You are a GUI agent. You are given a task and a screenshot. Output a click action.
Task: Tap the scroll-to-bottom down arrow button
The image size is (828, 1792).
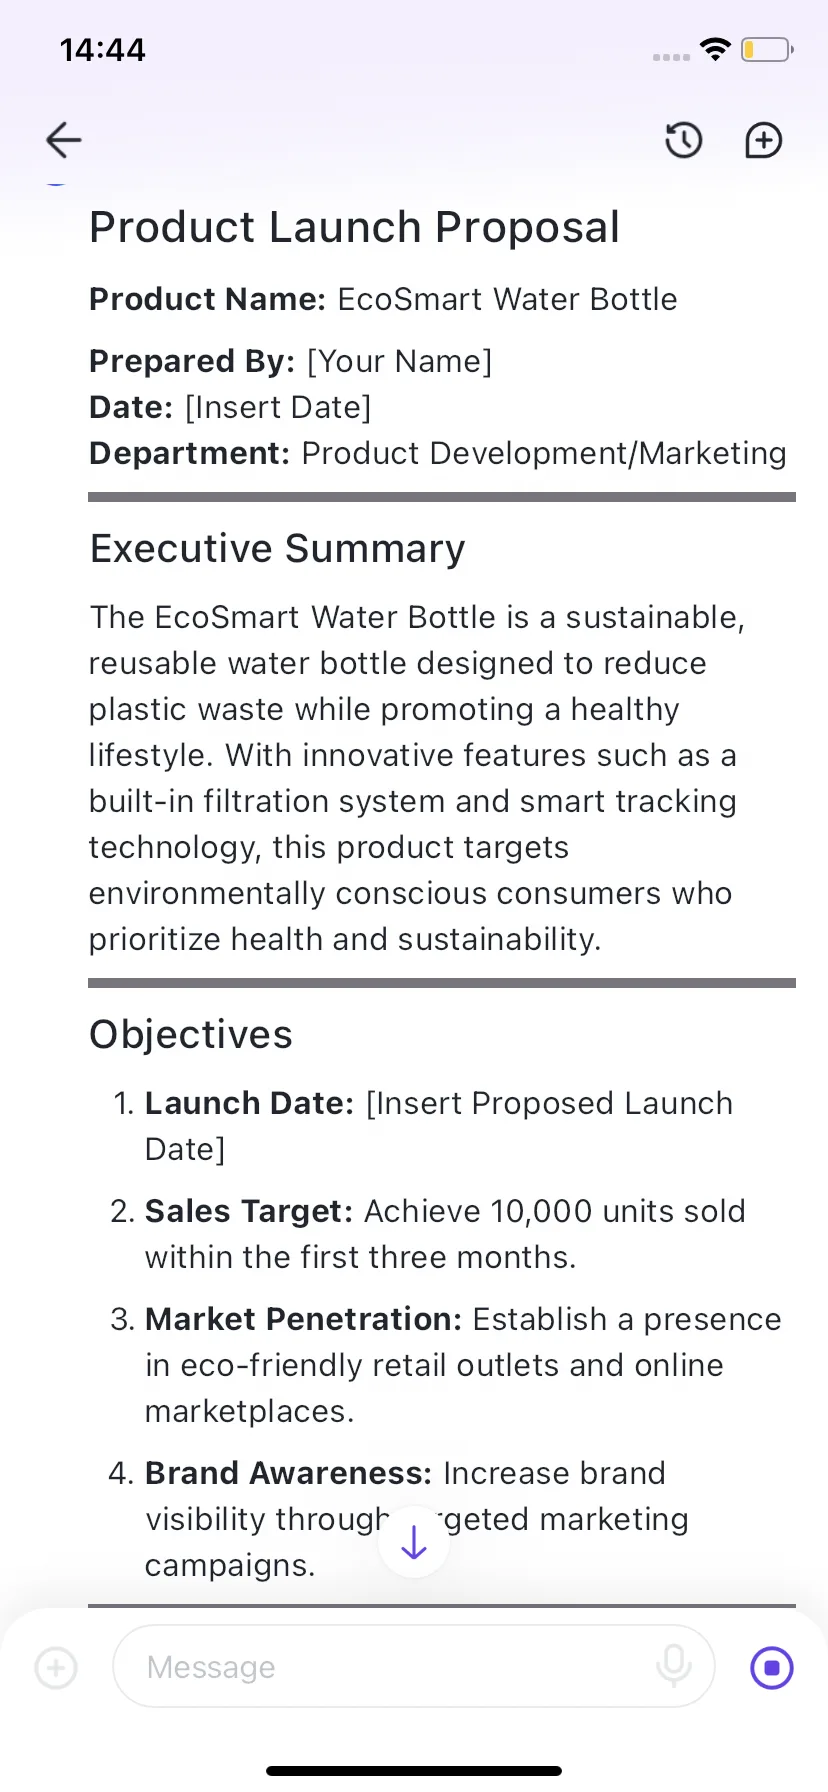414,1542
